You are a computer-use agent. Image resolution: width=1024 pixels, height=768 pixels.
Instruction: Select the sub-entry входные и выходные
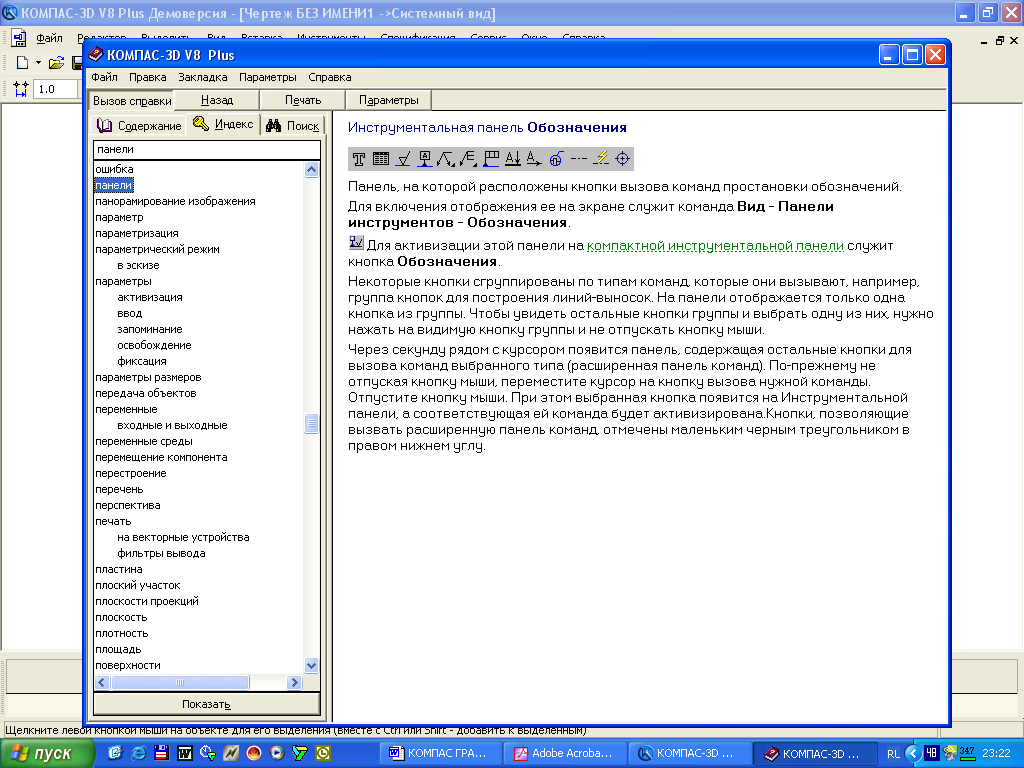coord(172,425)
